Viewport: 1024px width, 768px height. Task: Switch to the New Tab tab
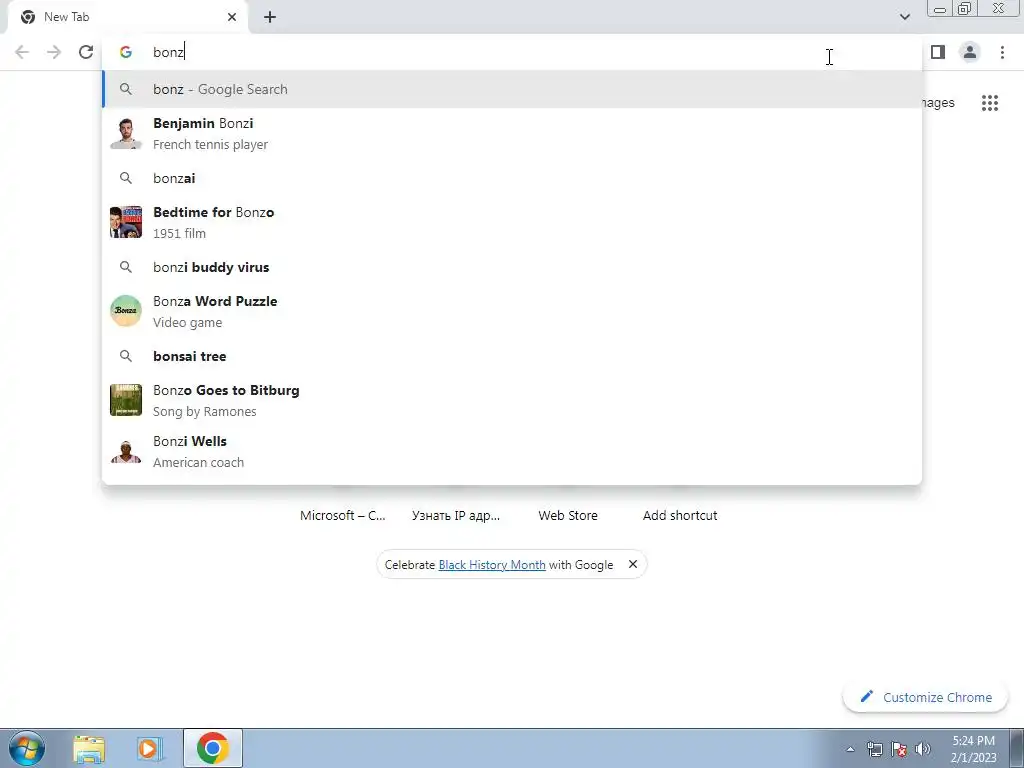(x=128, y=18)
